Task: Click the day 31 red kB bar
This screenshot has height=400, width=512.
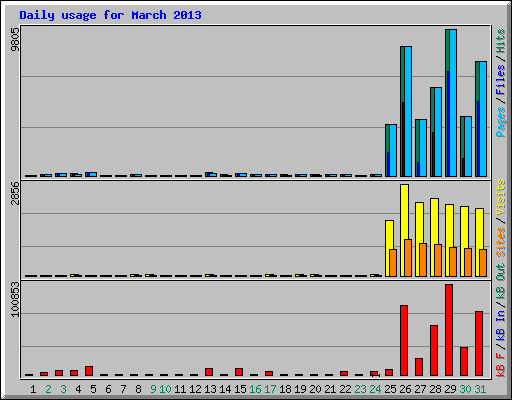Action: (x=479, y=343)
